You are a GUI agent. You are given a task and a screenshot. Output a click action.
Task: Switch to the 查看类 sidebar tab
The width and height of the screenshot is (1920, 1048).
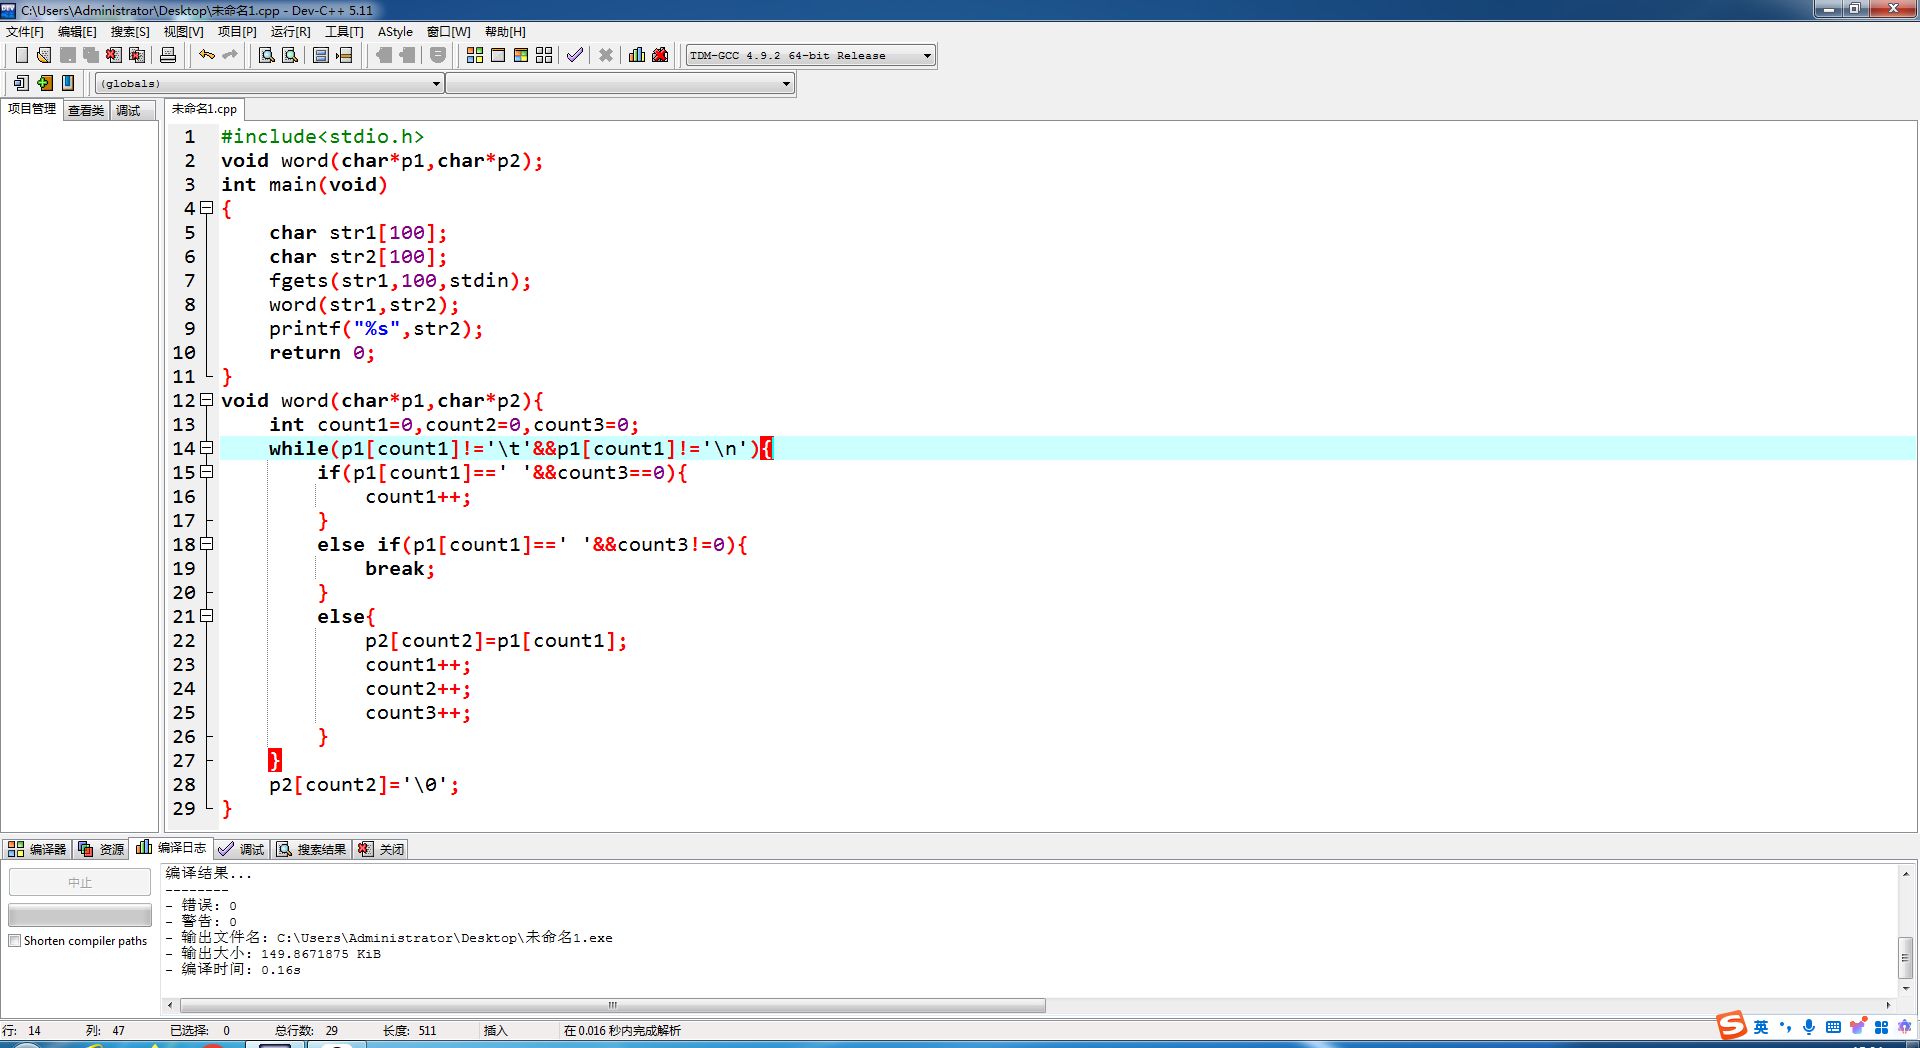coord(86,110)
